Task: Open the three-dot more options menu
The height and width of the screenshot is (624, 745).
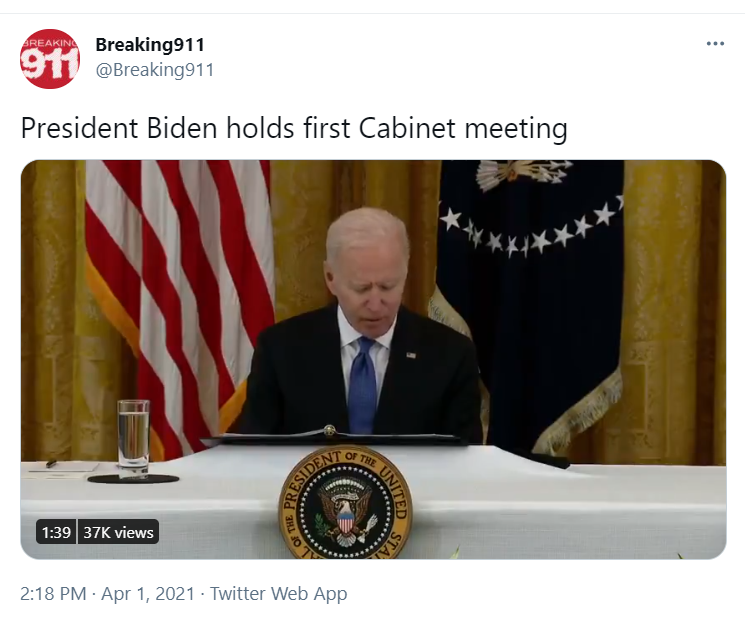Action: click(715, 44)
